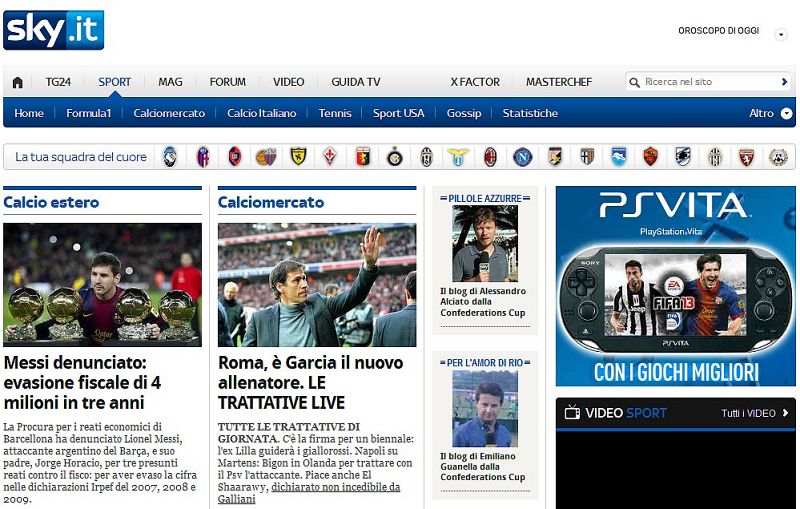The width and height of the screenshot is (800, 509).
Task: Click the Ricerca nel sito search field
Action: click(x=709, y=82)
